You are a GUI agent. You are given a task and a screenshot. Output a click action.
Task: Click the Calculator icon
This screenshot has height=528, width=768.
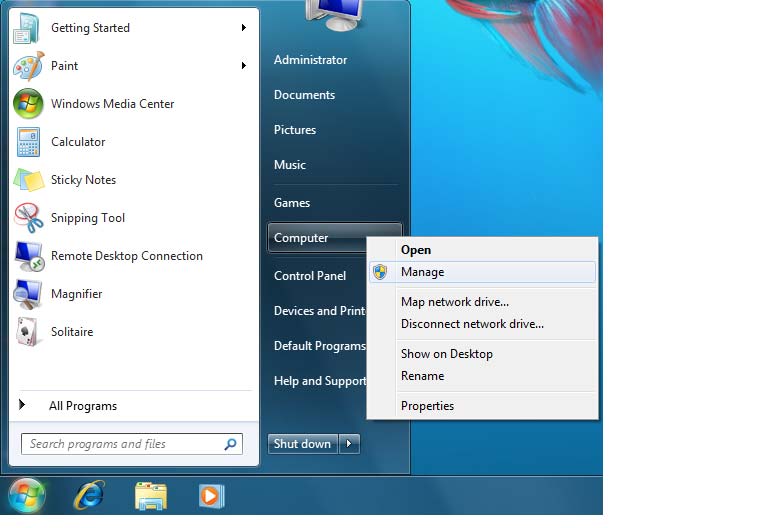click(x=28, y=142)
